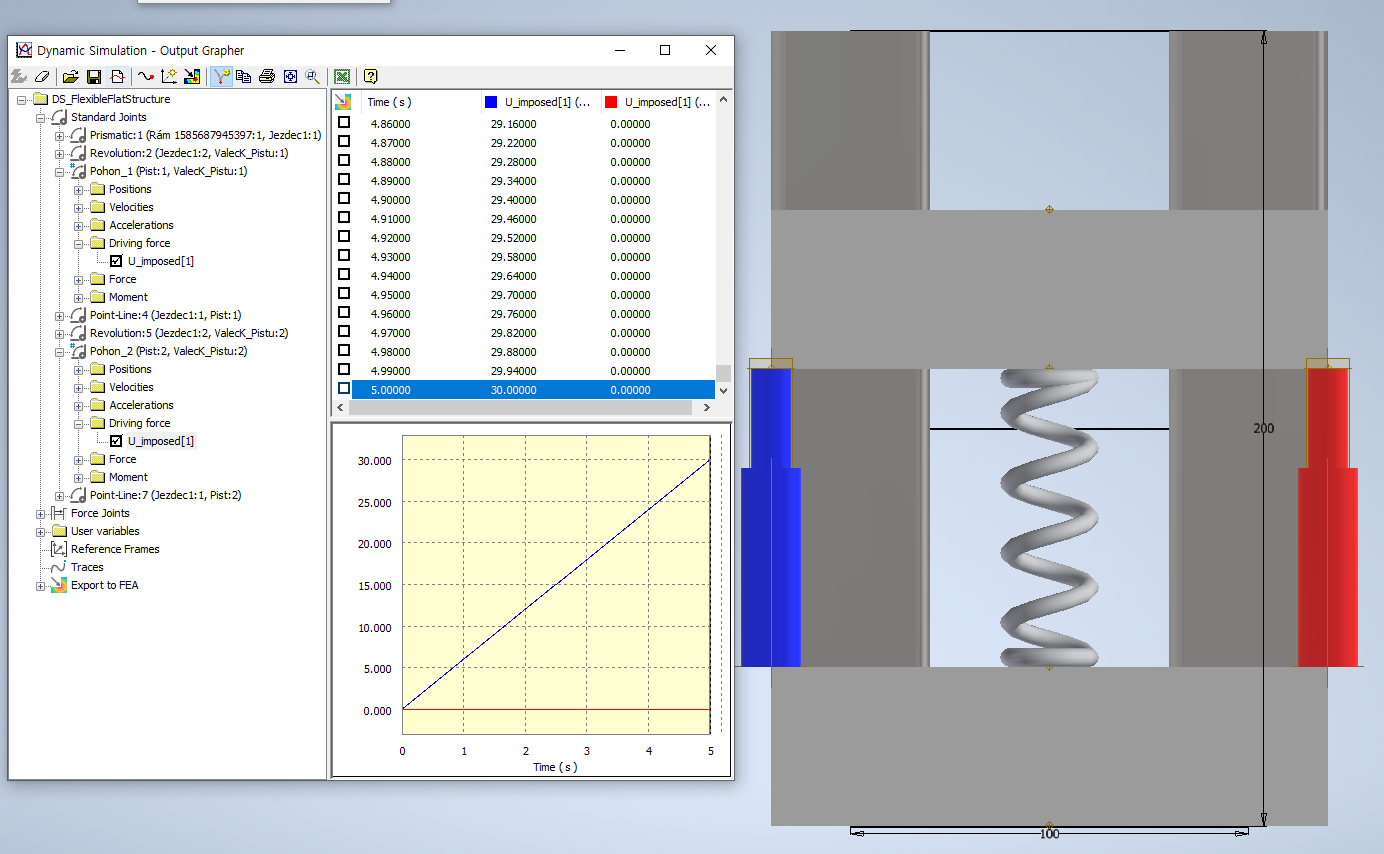The image size is (1384, 854).
Task: Select Moment folder under Pohon_2
Action: point(128,477)
